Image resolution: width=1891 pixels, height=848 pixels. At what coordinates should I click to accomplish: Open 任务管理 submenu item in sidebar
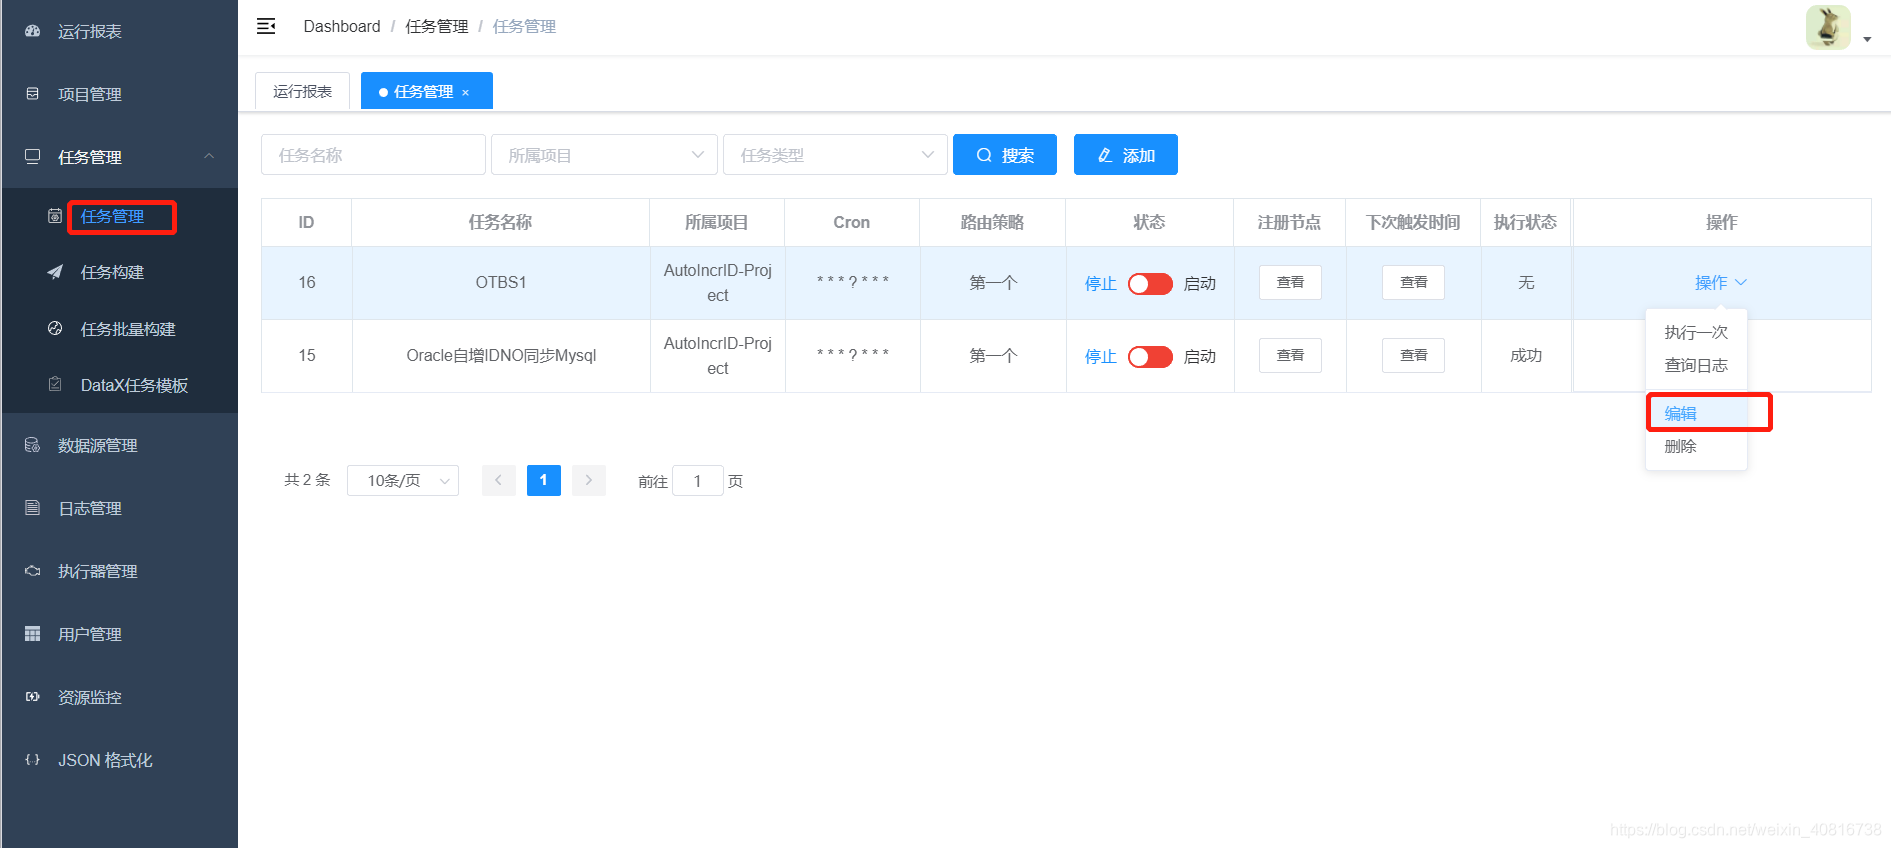pyautogui.click(x=120, y=216)
